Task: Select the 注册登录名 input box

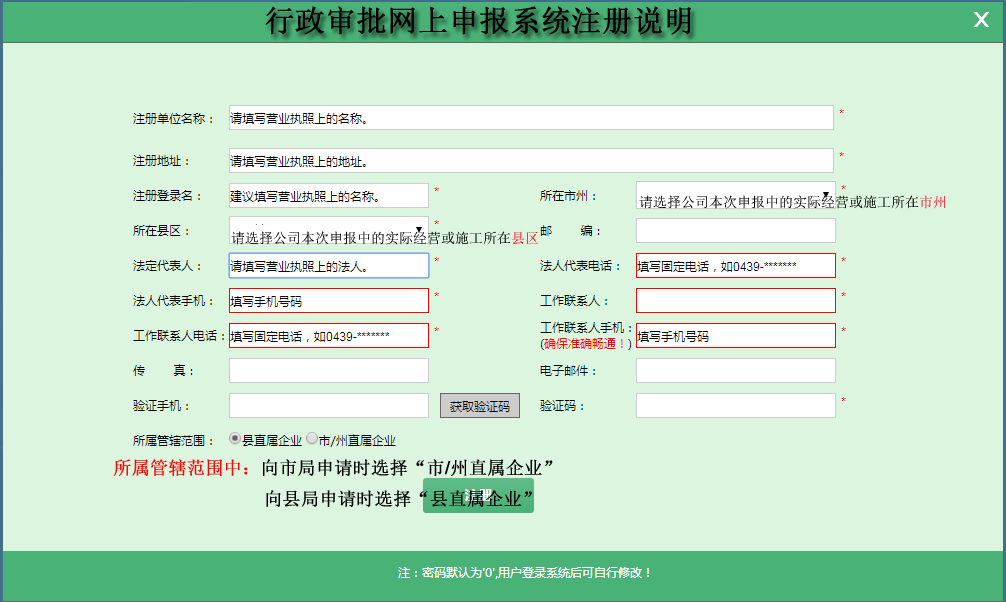Action: click(x=328, y=196)
